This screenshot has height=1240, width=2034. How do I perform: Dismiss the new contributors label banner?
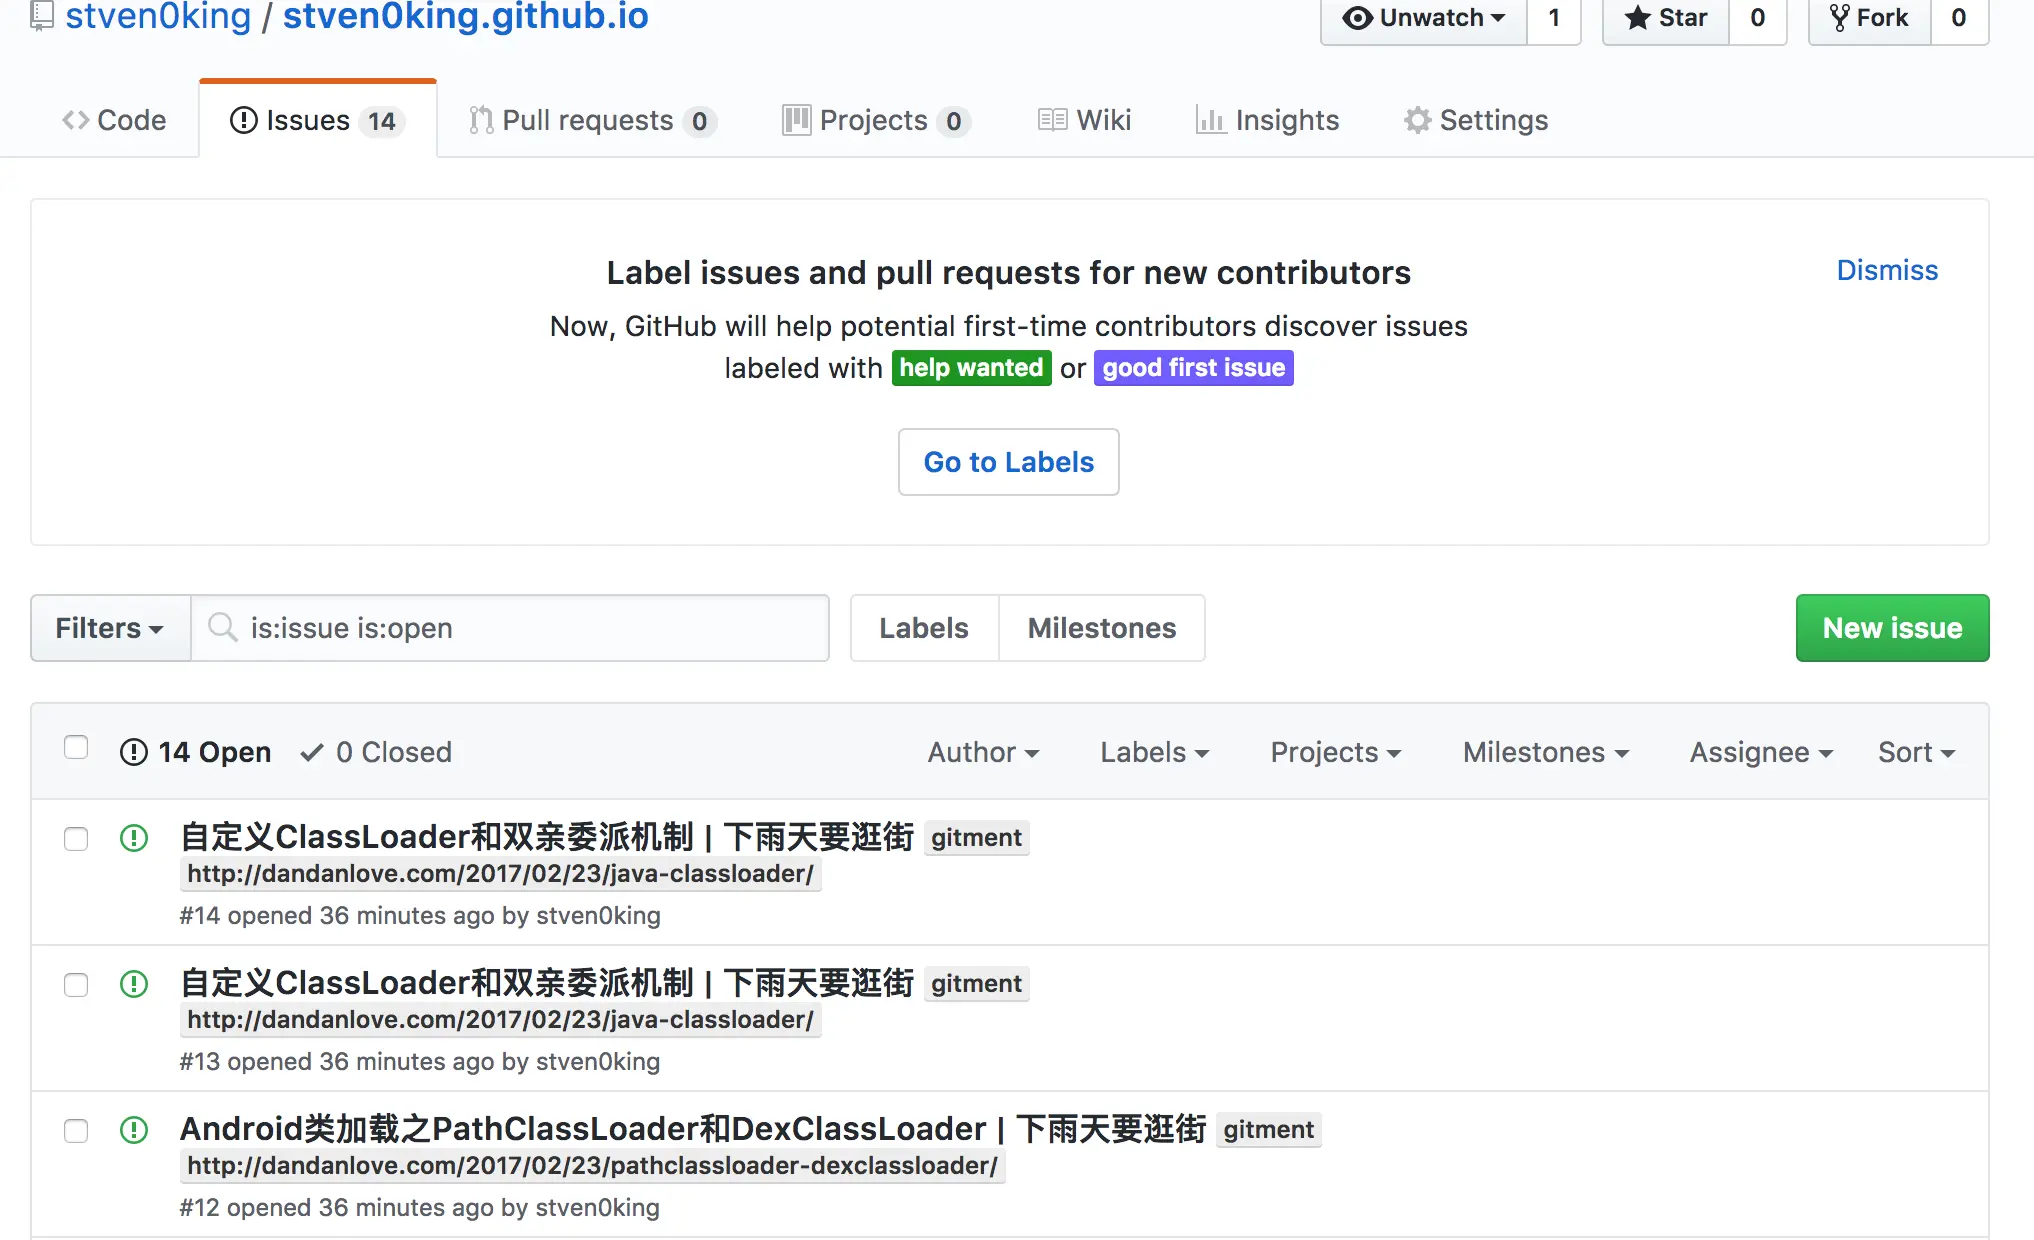tap(1887, 270)
